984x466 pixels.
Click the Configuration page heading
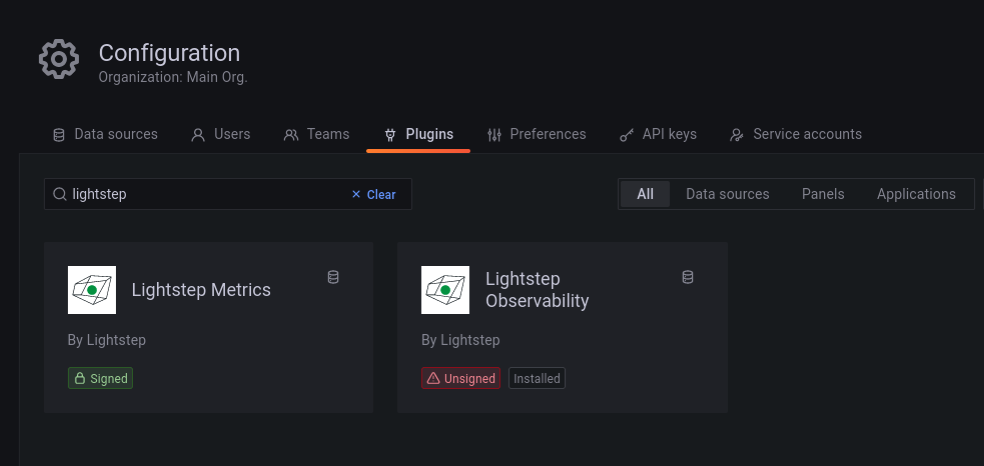(x=169, y=53)
